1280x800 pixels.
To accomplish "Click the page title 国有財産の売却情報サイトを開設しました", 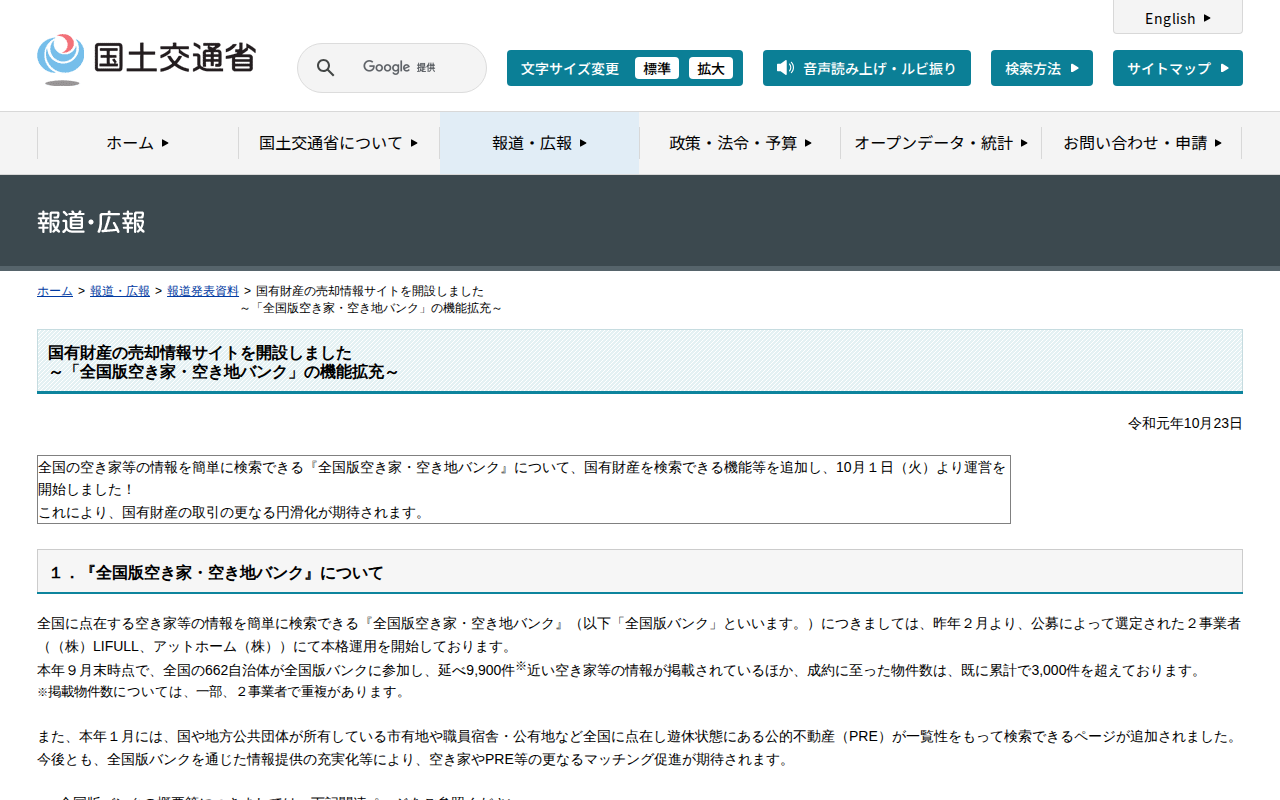I will [x=200, y=353].
